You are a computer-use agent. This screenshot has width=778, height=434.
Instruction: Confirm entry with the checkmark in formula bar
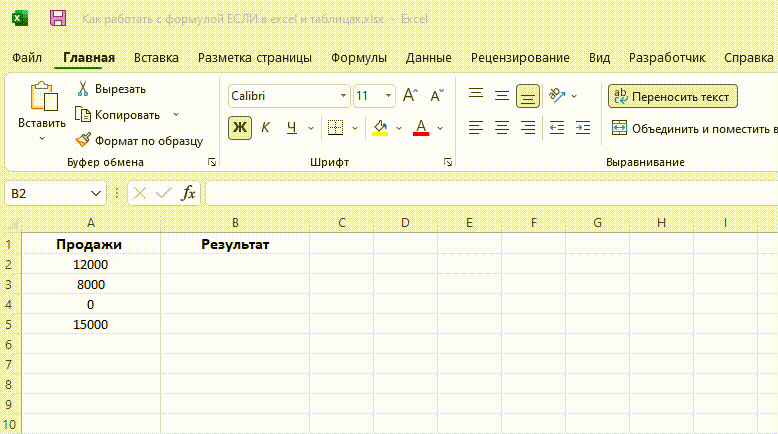pyautogui.click(x=164, y=193)
